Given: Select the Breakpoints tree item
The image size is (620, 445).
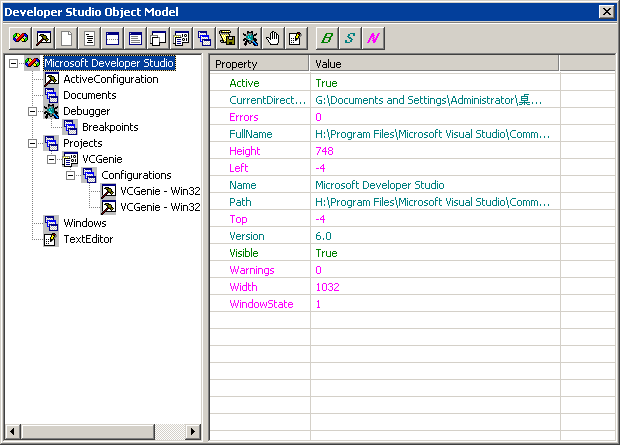Looking at the screenshot, I should (x=110, y=127).
